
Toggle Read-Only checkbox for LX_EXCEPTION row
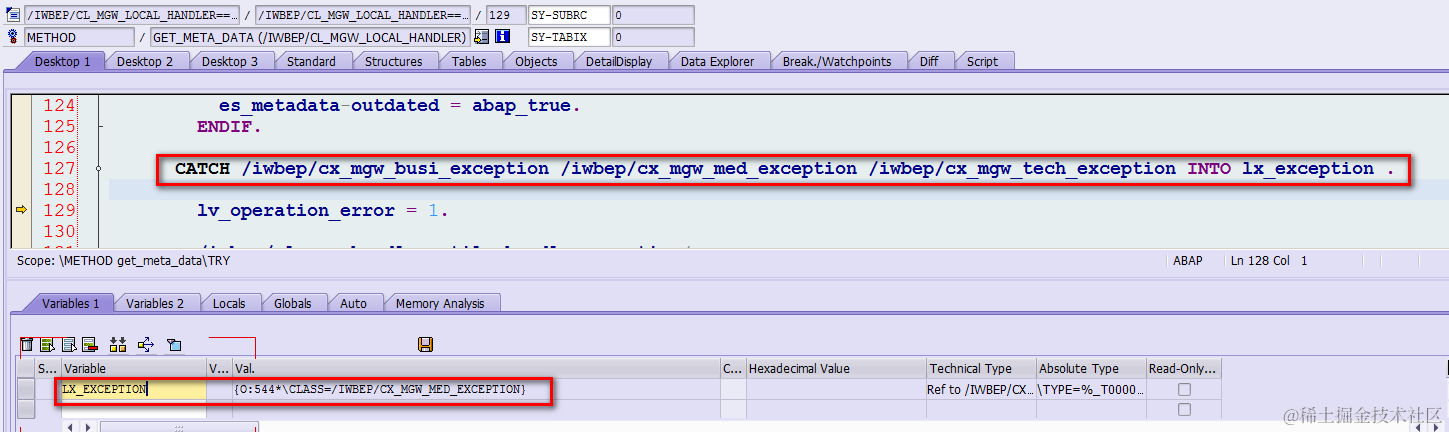pos(1184,389)
